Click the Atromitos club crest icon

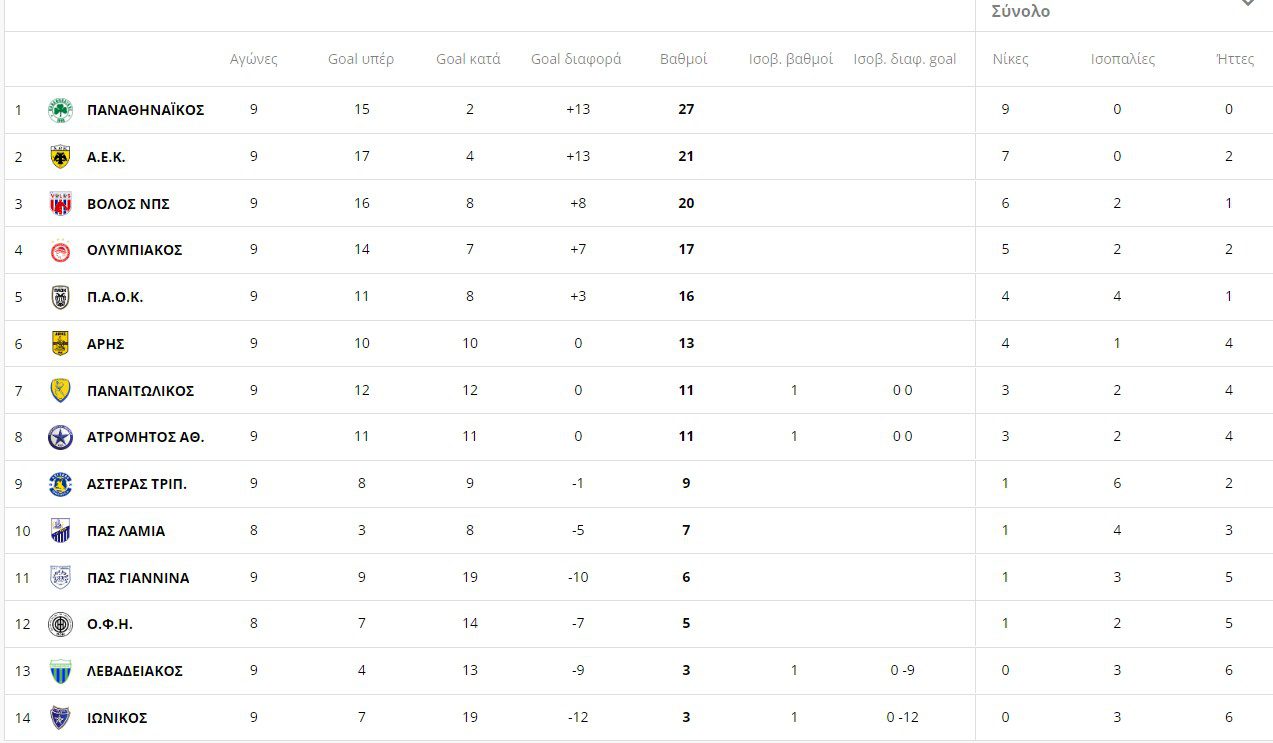61,437
